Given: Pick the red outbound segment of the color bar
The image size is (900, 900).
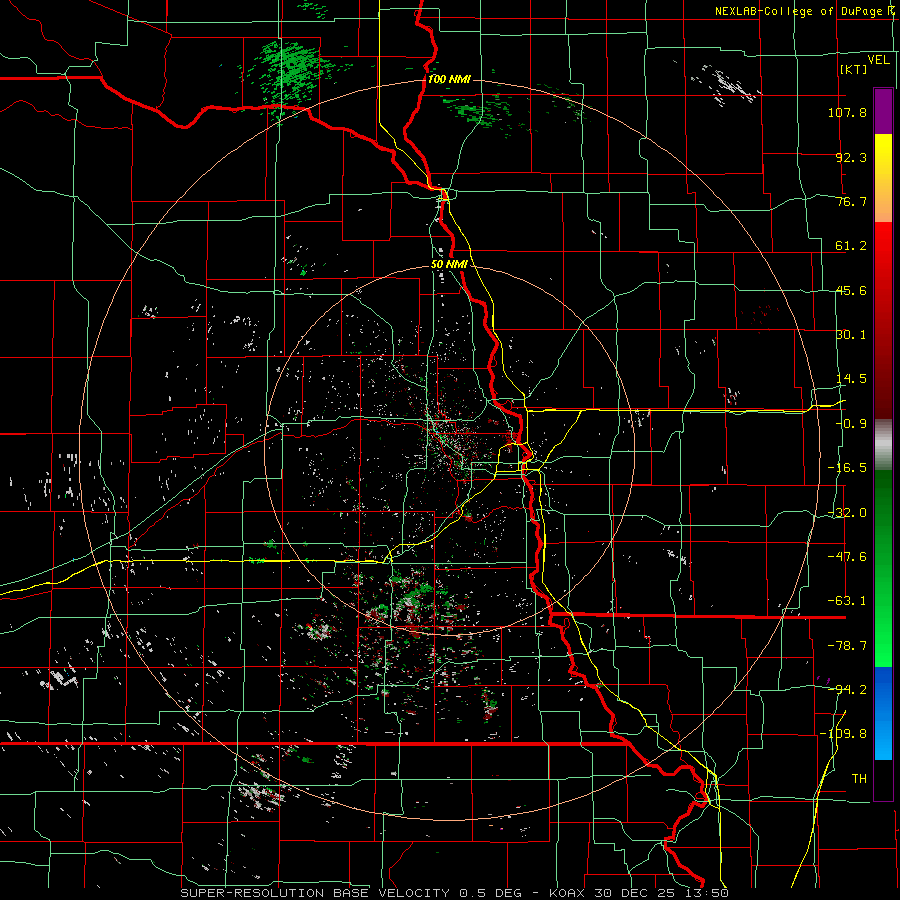Looking at the screenshot, I should pos(883,320).
